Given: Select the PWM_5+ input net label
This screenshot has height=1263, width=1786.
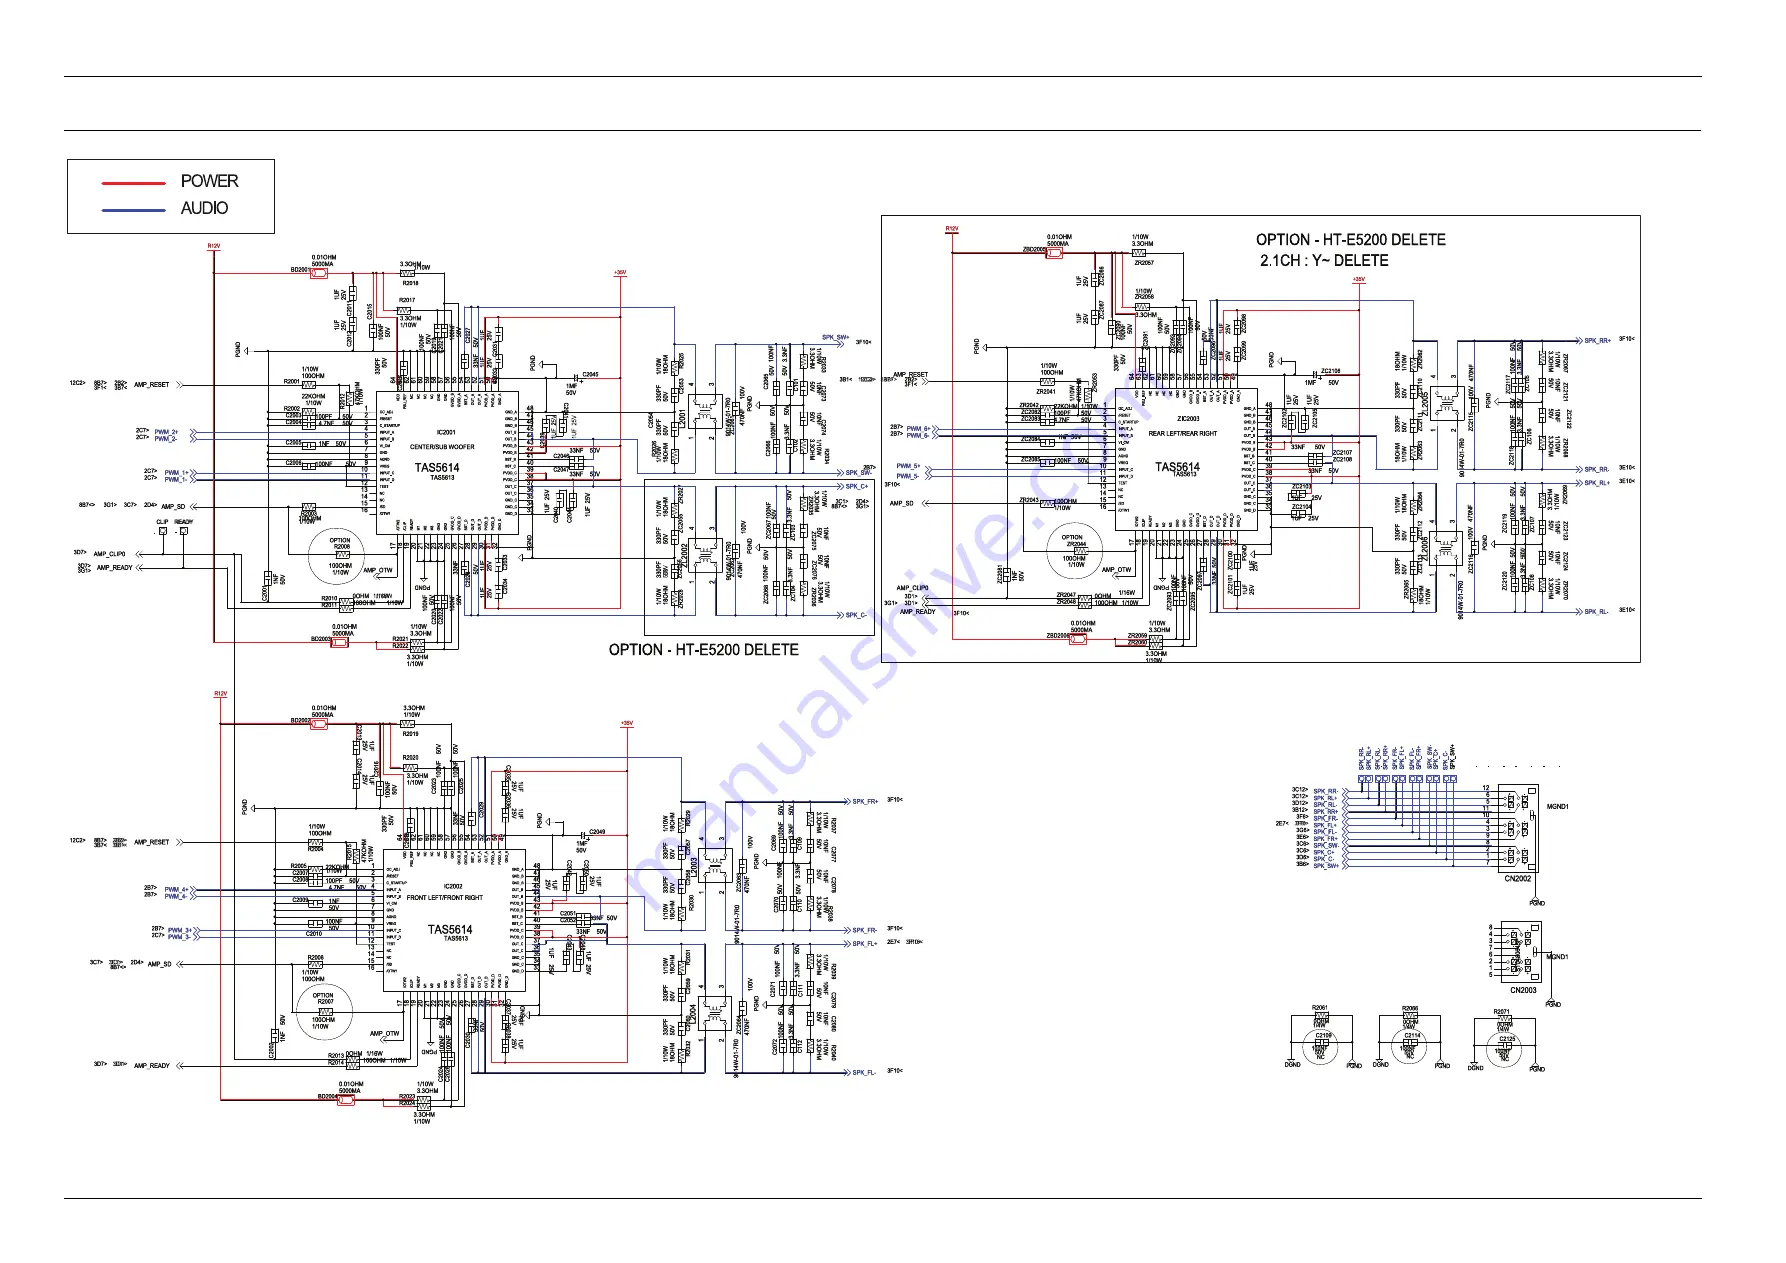Looking at the screenshot, I should [908, 466].
